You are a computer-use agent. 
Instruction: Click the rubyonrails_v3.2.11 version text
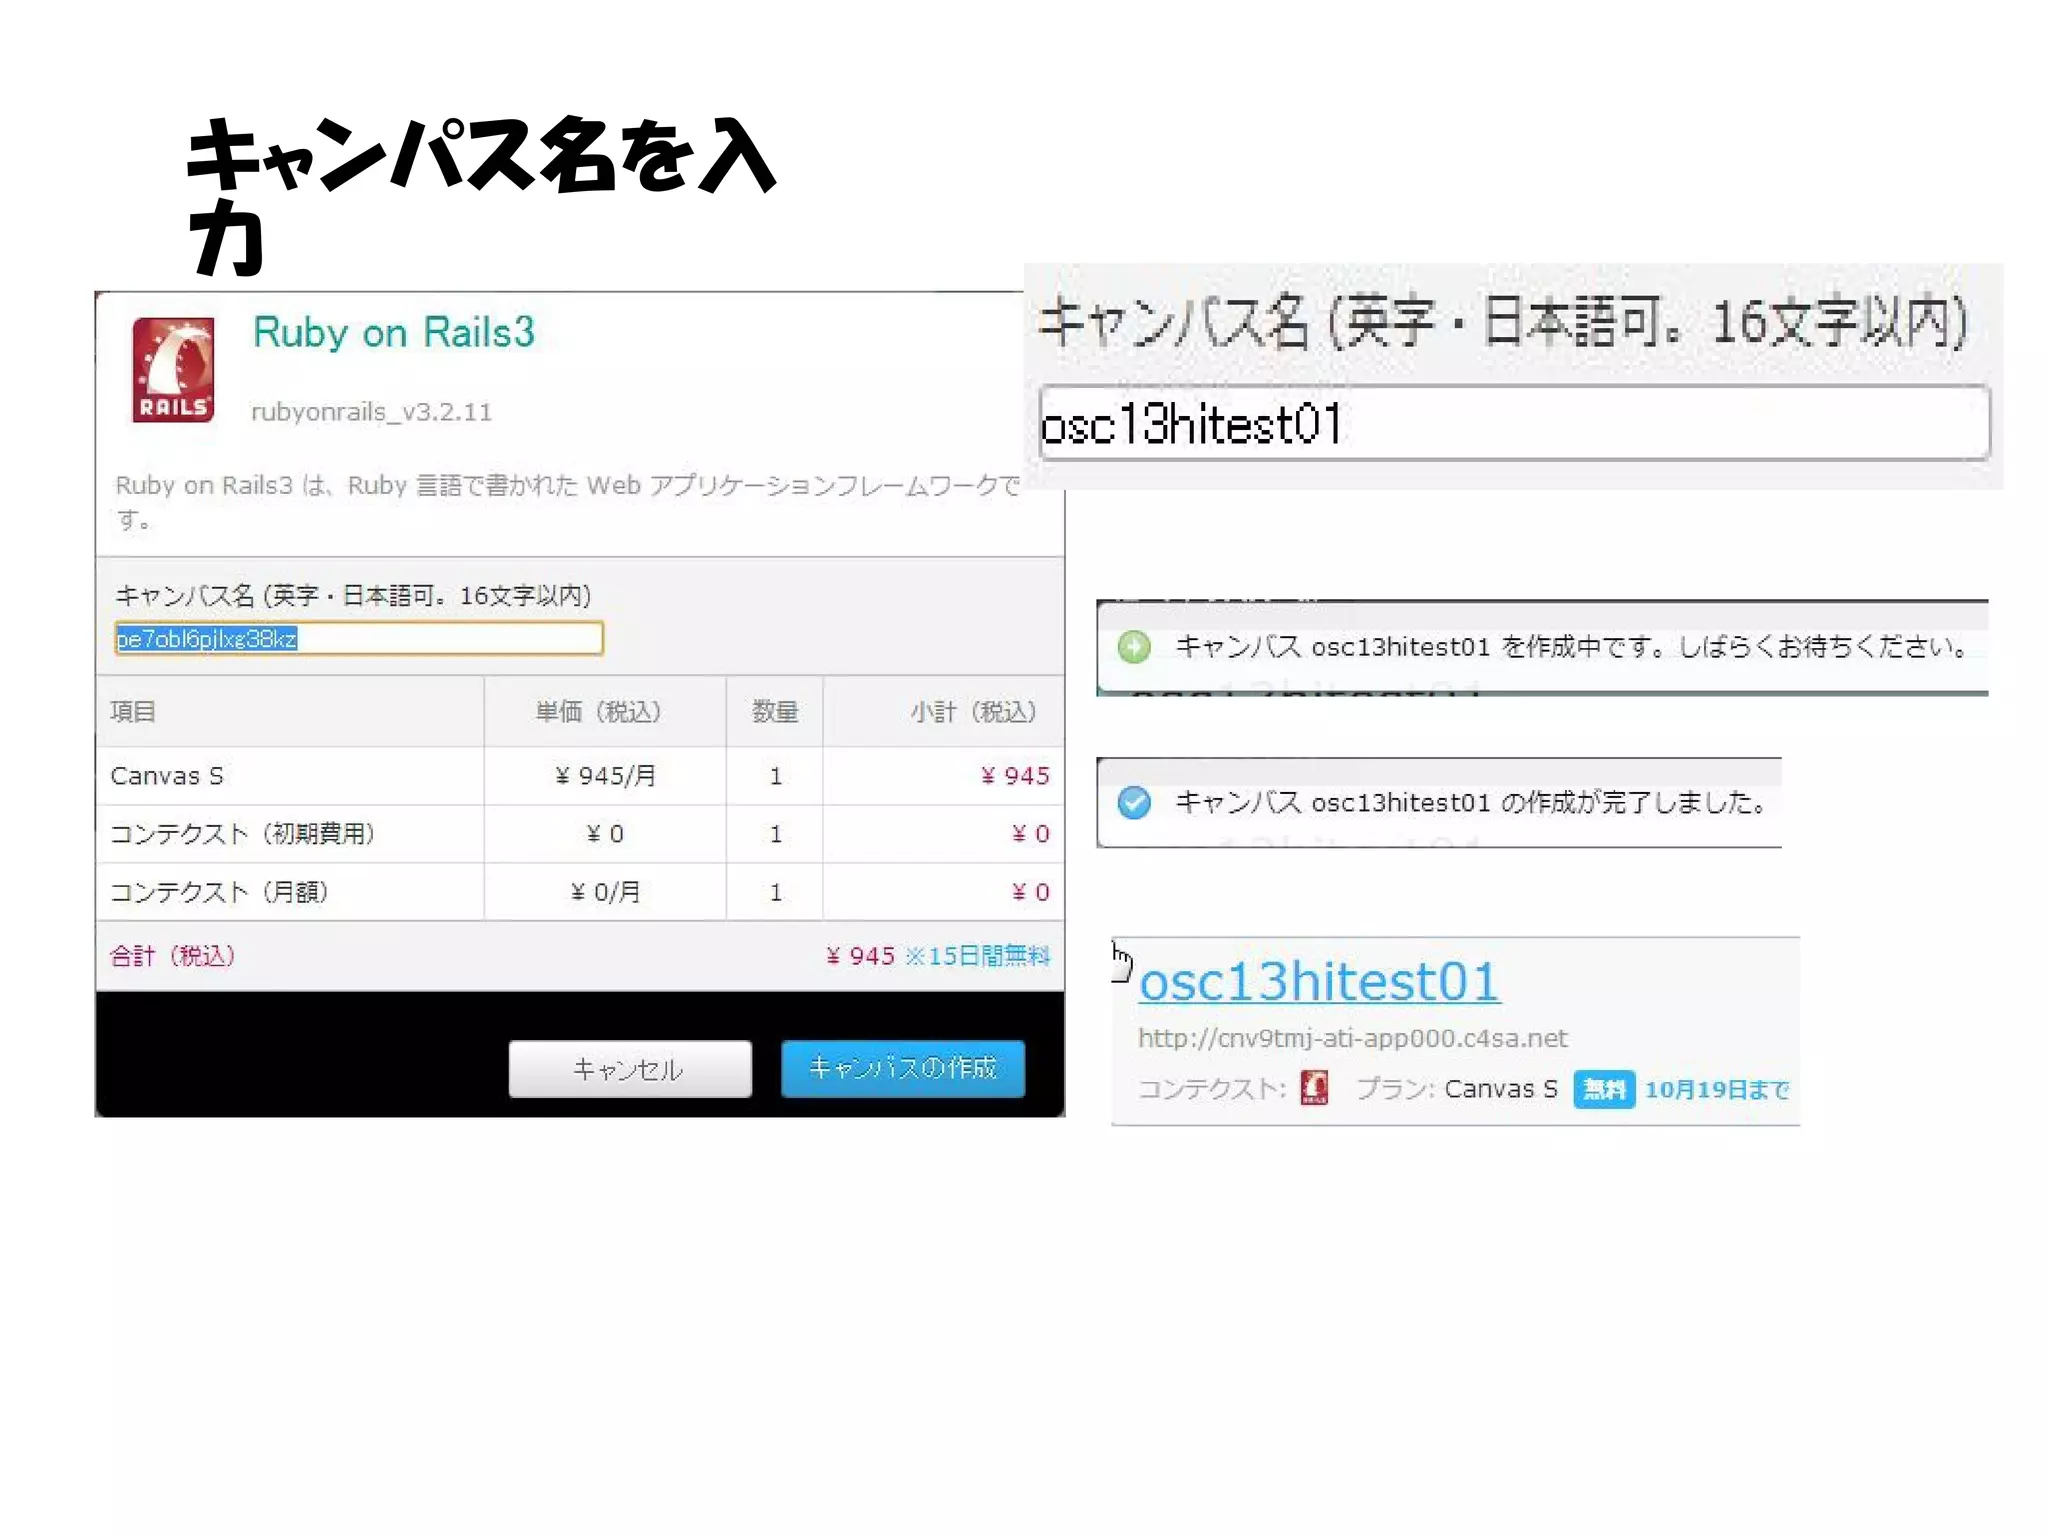pyautogui.click(x=371, y=412)
